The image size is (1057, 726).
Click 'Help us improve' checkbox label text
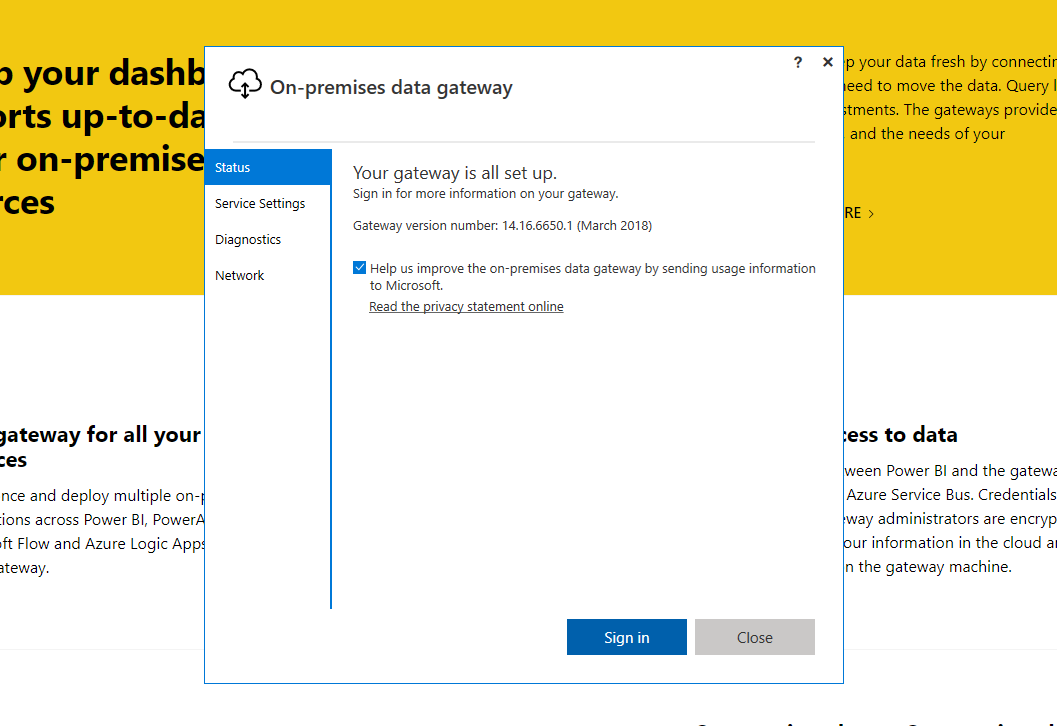pos(593,276)
